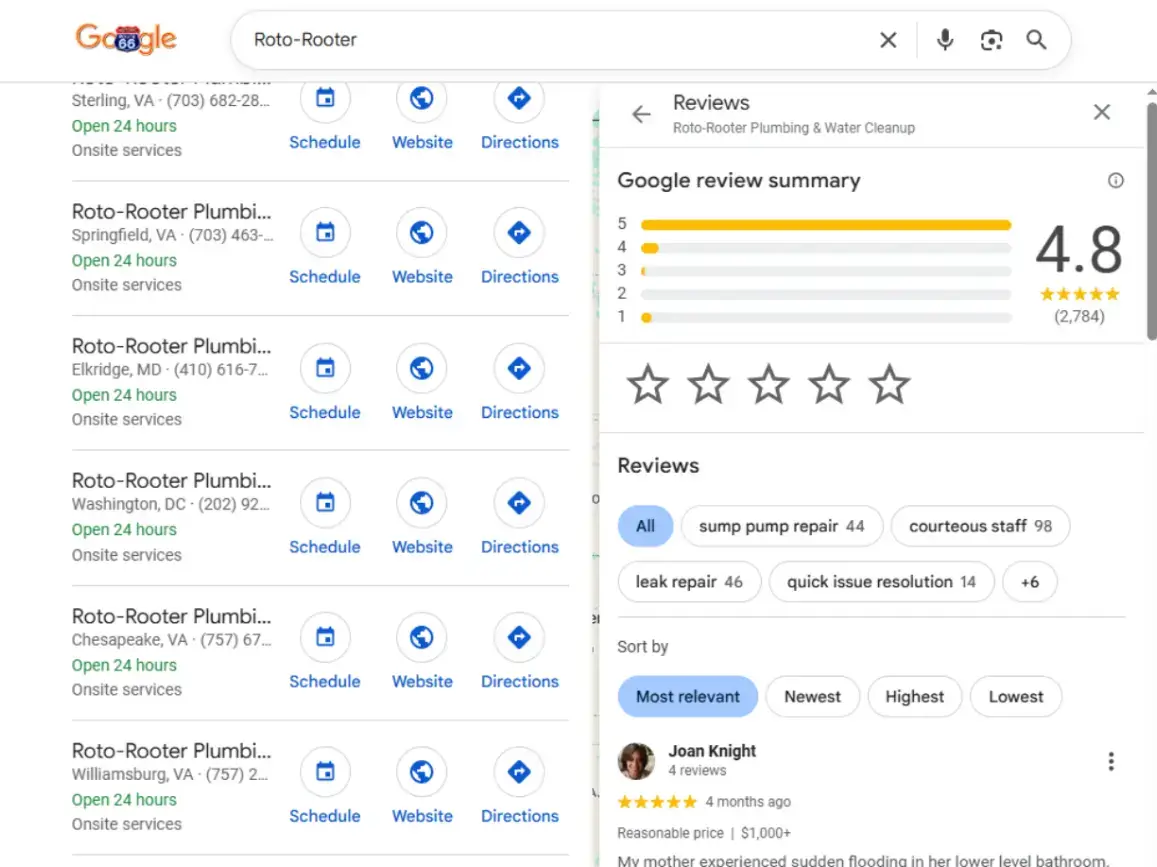The width and height of the screenshot is (1157, 867).
Task: Sort reviews by Newest
Action: point(812,697)
